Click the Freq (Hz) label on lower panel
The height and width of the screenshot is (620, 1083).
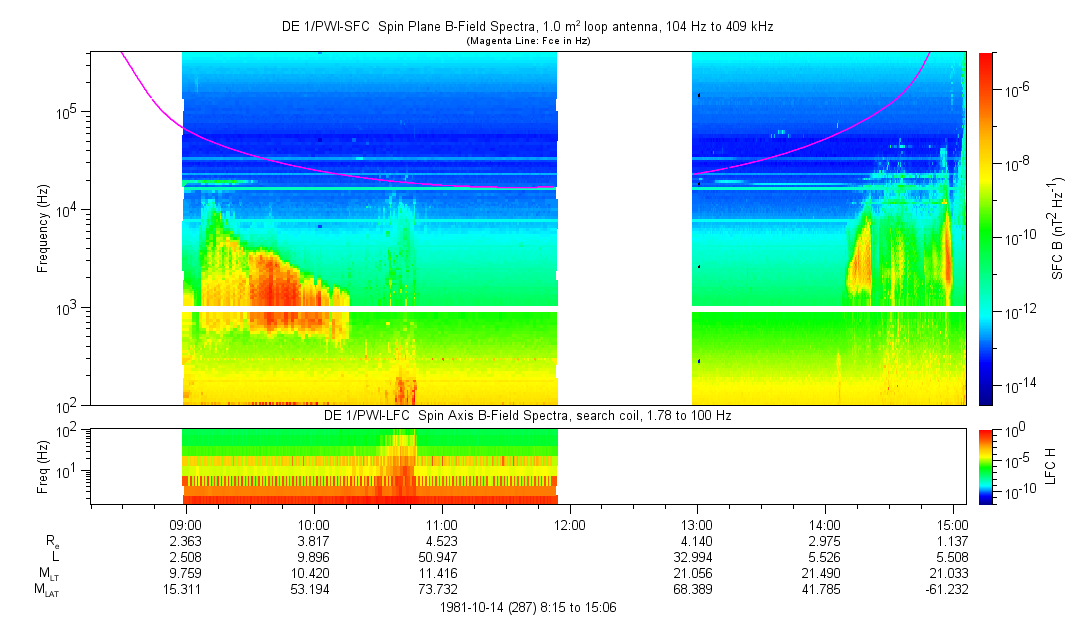(44, 466)
